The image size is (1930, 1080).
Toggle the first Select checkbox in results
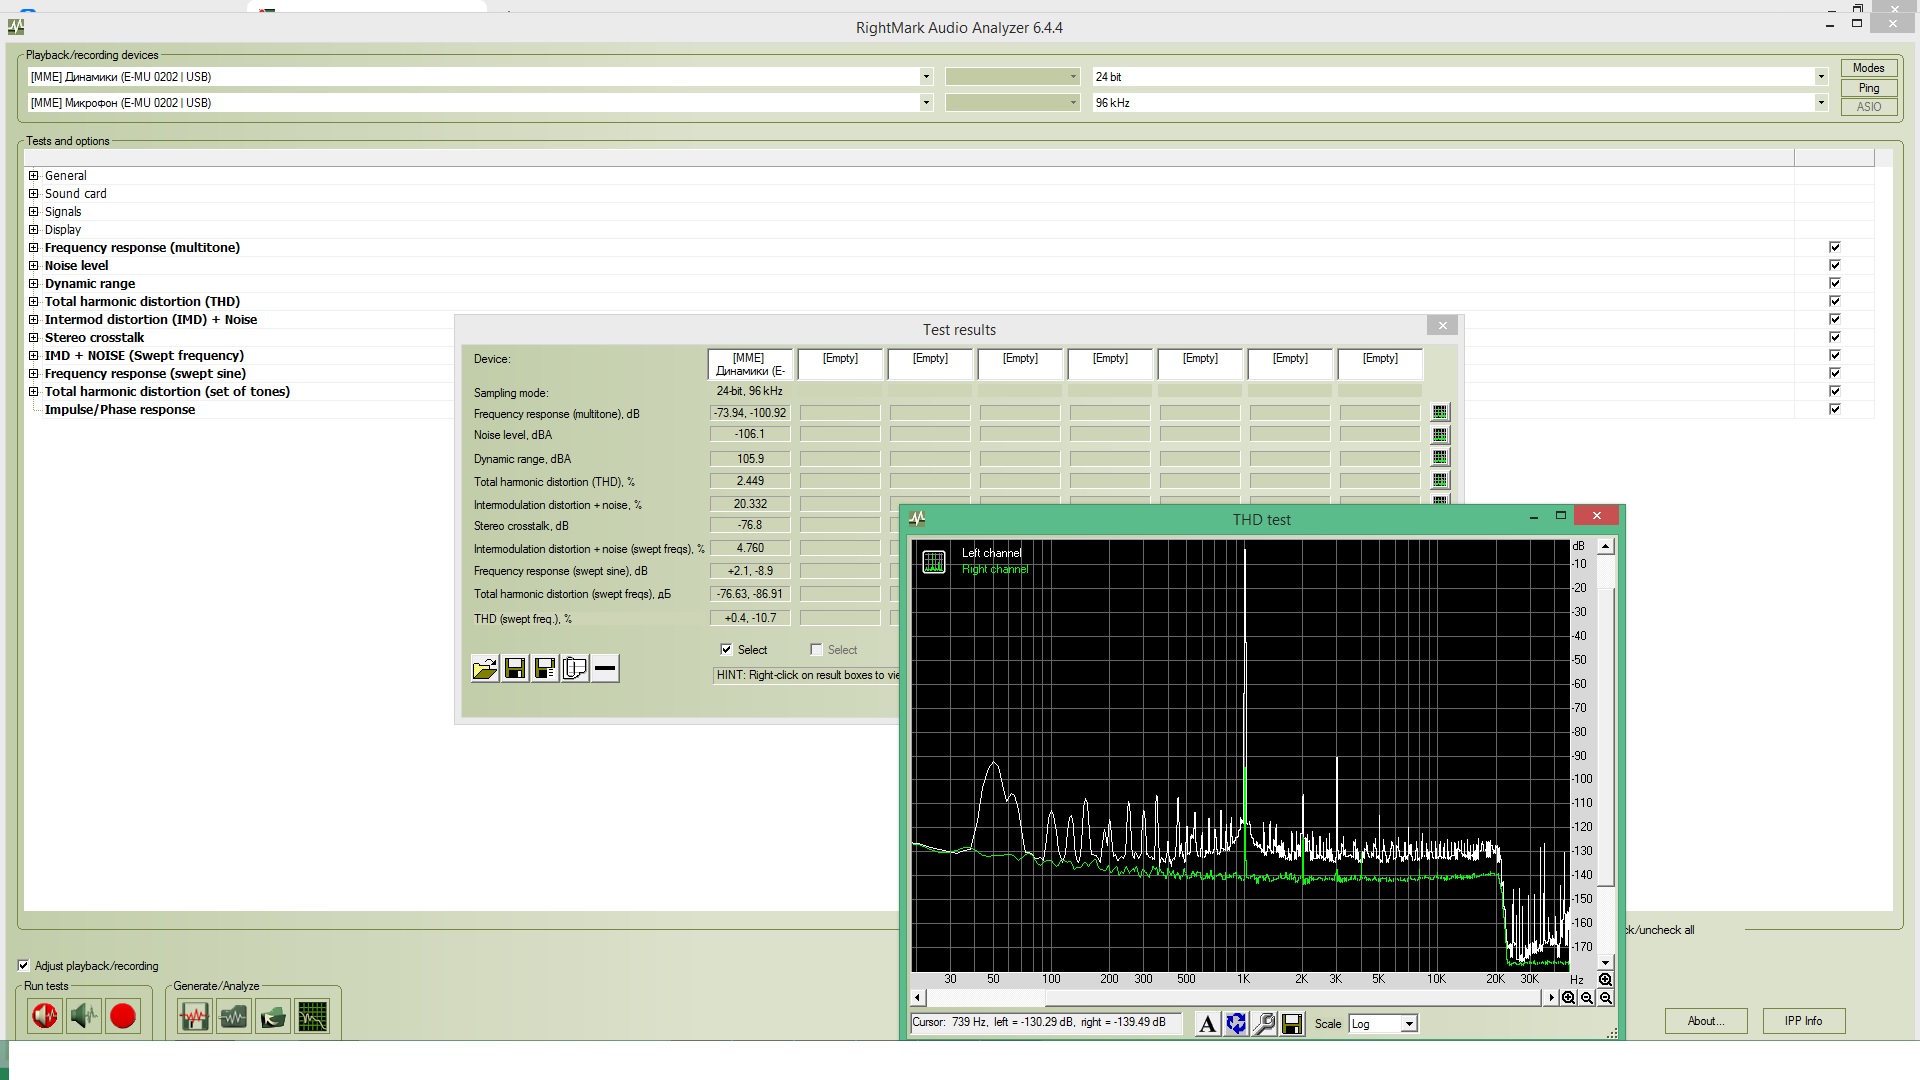click(726, 650)
